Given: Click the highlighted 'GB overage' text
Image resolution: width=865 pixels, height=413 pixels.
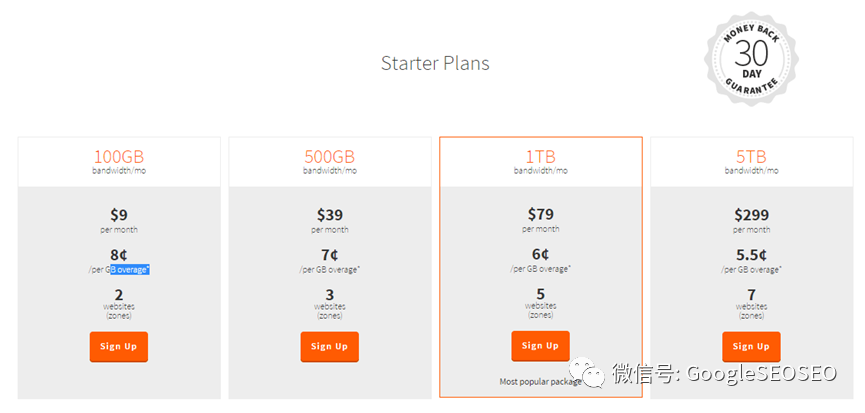Looking at the screenshot, I should (x=130, y=270).
